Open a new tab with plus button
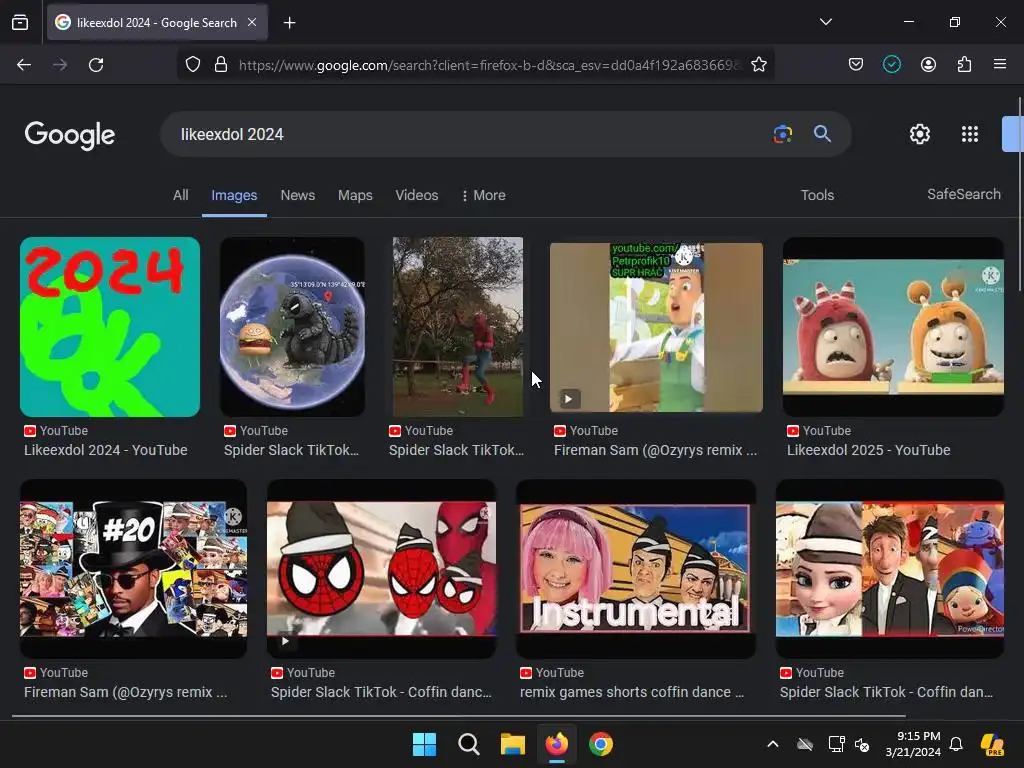The width and height of the screenshot is (1024, 768). tap(289, 23)
